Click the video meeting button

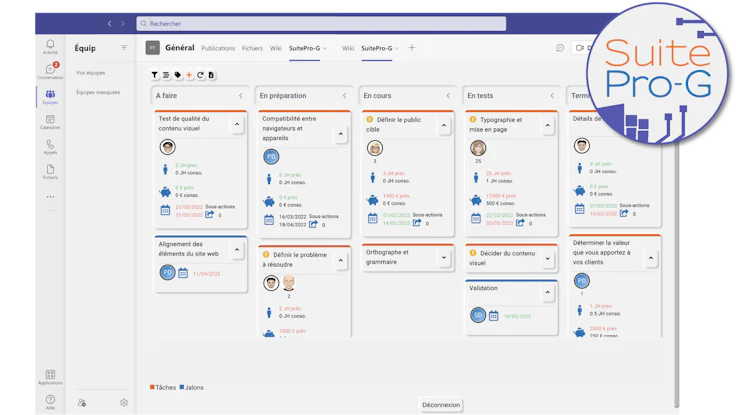(580, 48)
